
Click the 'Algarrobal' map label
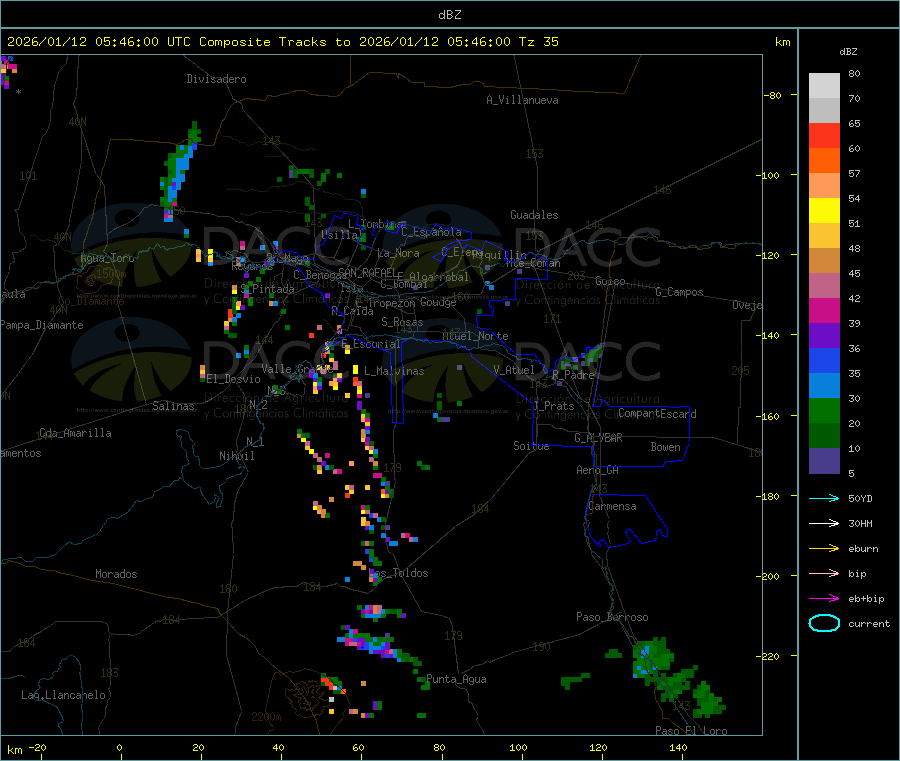pos(439,277)
